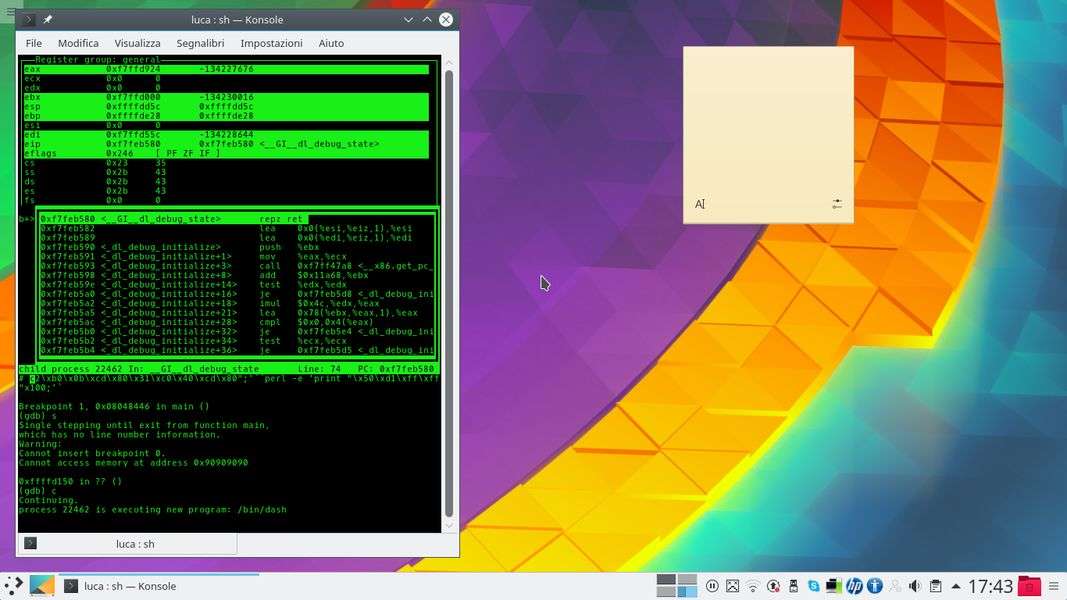Viewport: 1067px width, 600px height.
Task: Select the Konsole task in the taskbar
Action: click(x=130, y=586)
